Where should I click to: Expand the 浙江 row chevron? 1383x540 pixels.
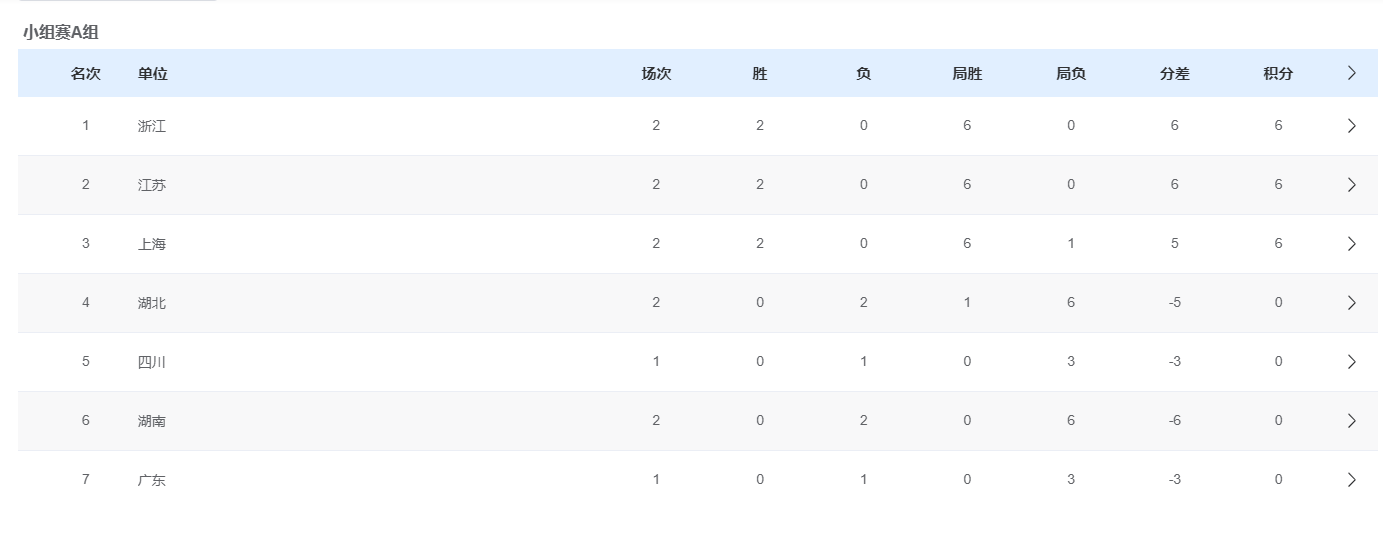click(1351, 126)
